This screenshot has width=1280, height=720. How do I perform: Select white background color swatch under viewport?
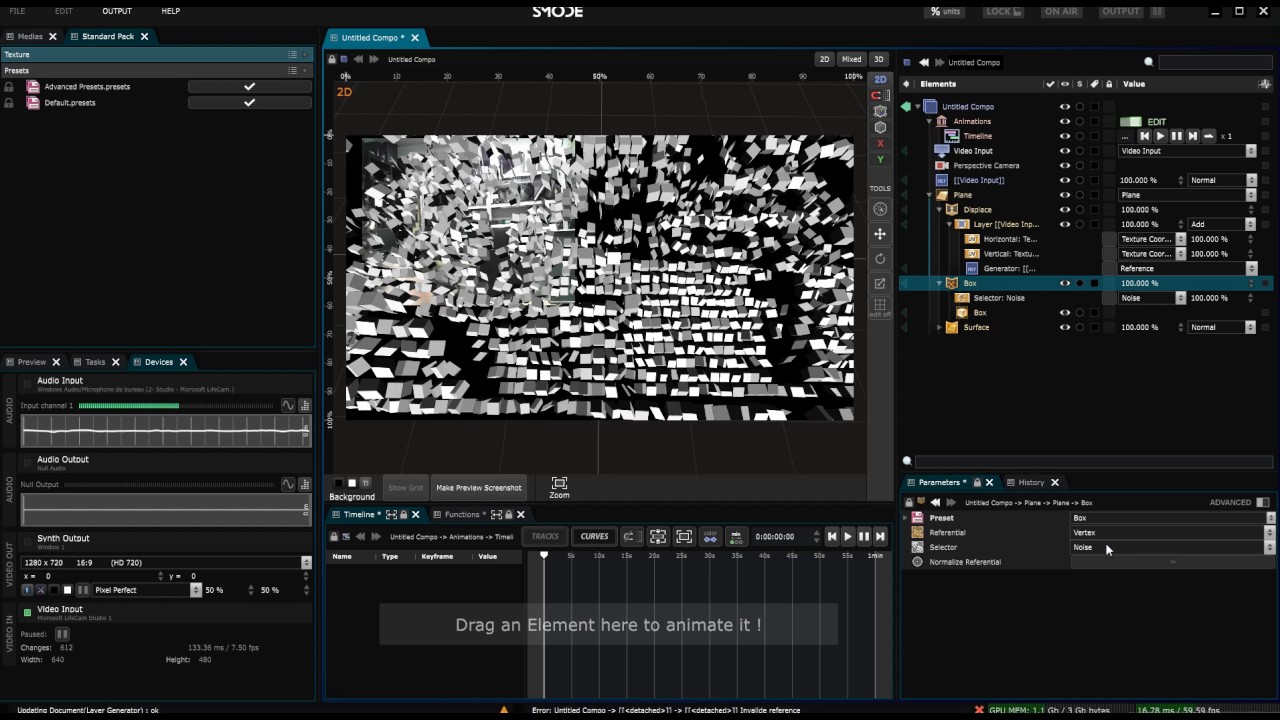click(x=351, y=483)
